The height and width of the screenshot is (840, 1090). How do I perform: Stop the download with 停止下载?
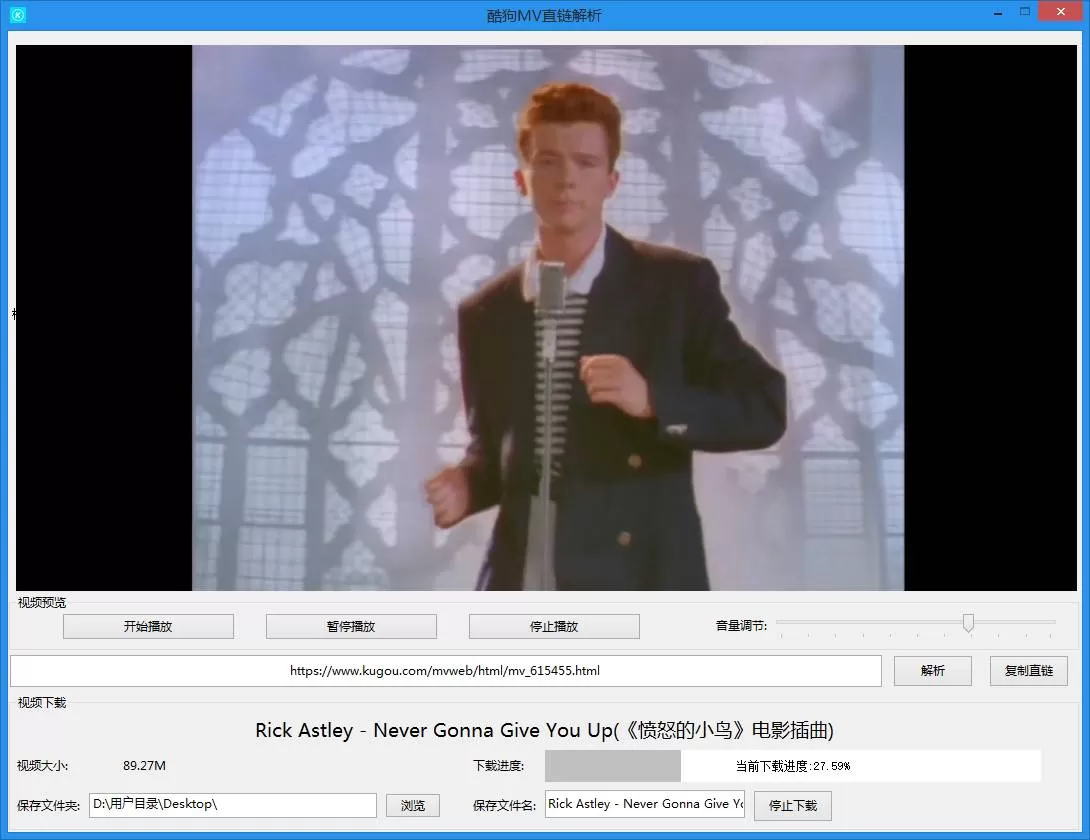[x=792, y=805]
